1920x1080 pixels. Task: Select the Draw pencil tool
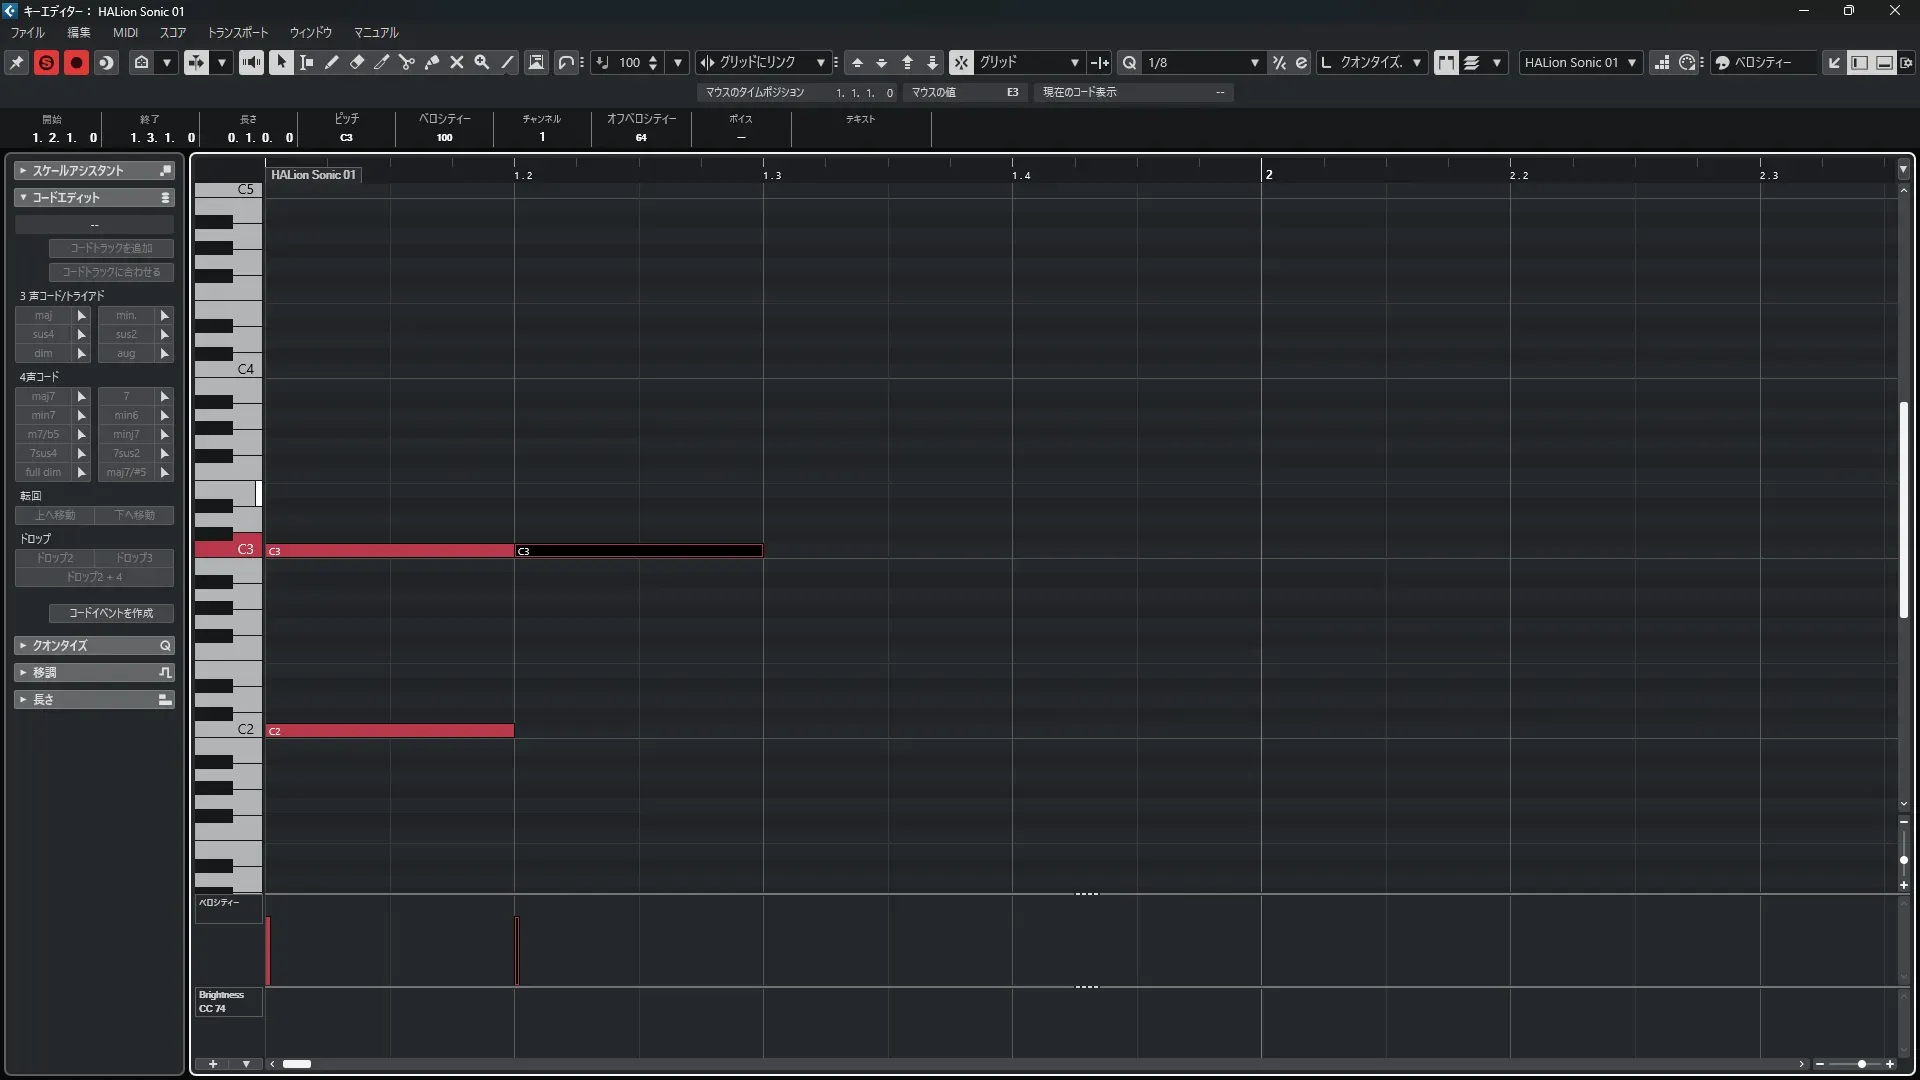[332, 62]
